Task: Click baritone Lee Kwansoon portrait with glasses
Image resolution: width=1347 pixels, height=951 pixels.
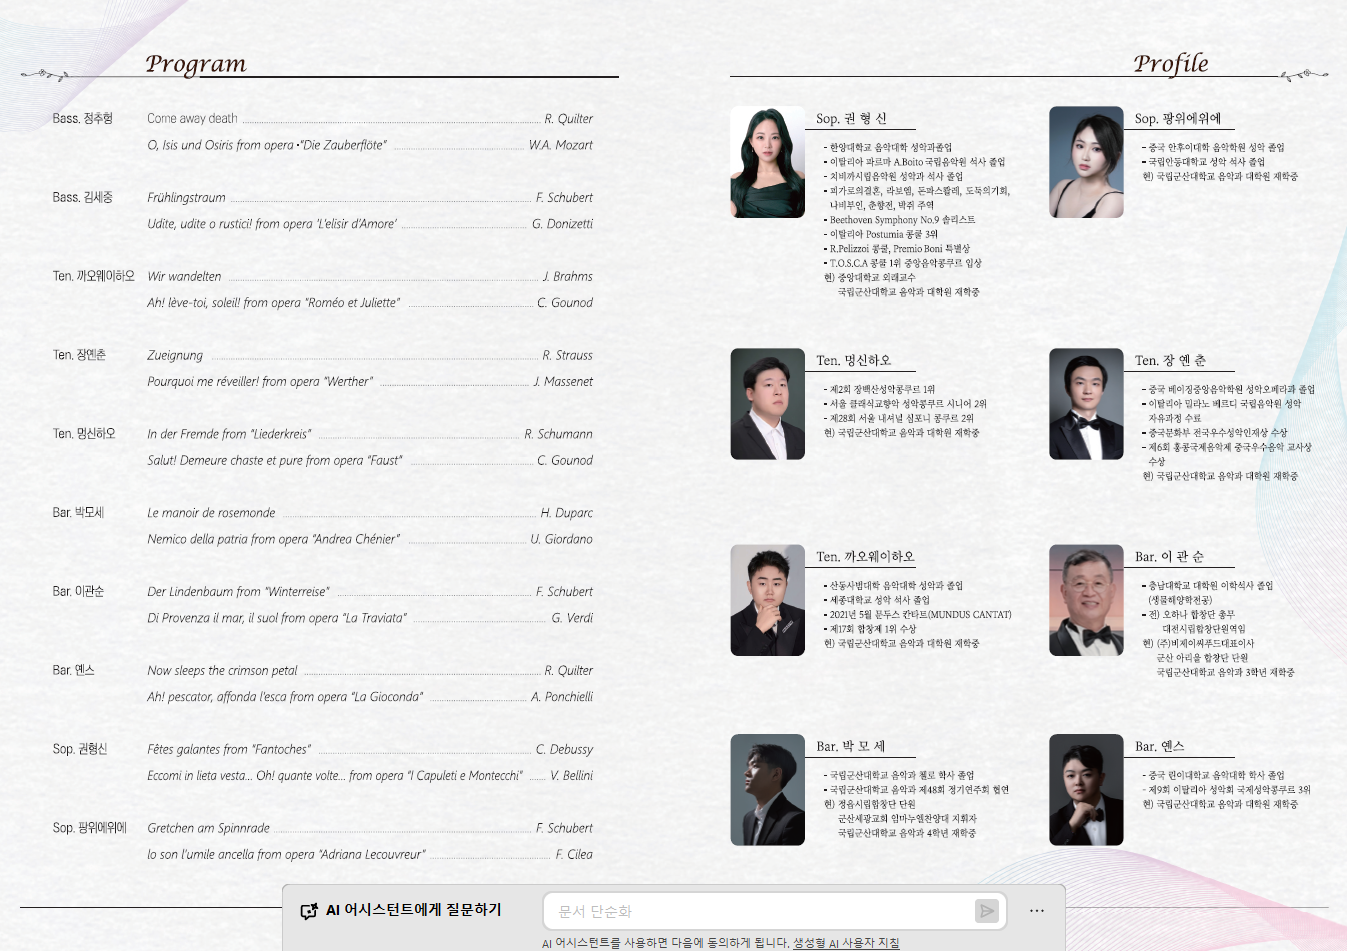Action: [1086, 600]
